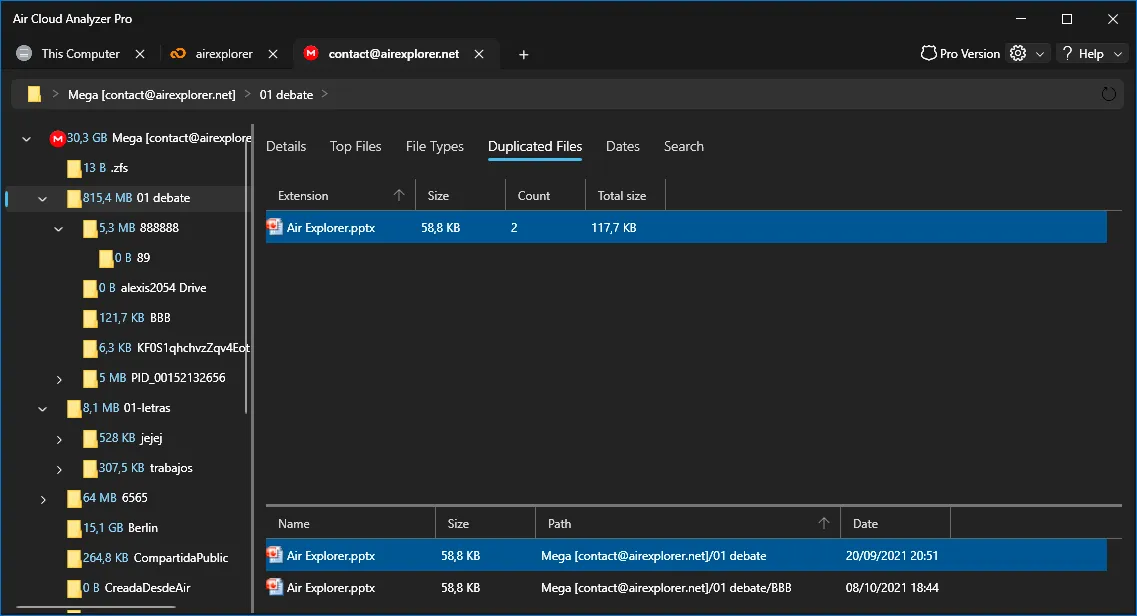Expand the 6565 folder node
The height and width of the screenshot is (616, 1137).
[44, 499]
